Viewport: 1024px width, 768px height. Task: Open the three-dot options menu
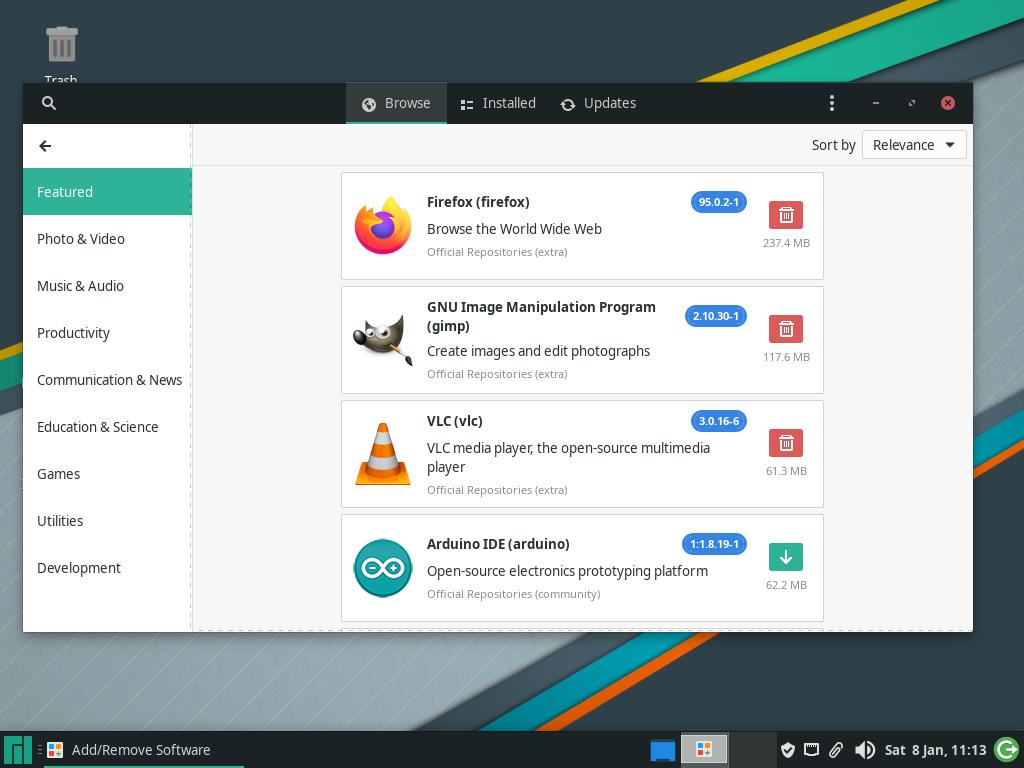coord(831,103)
